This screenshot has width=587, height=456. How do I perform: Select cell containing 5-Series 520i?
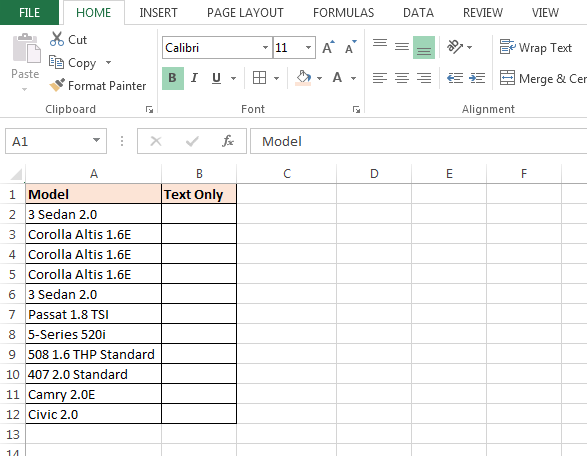point(94,334)
